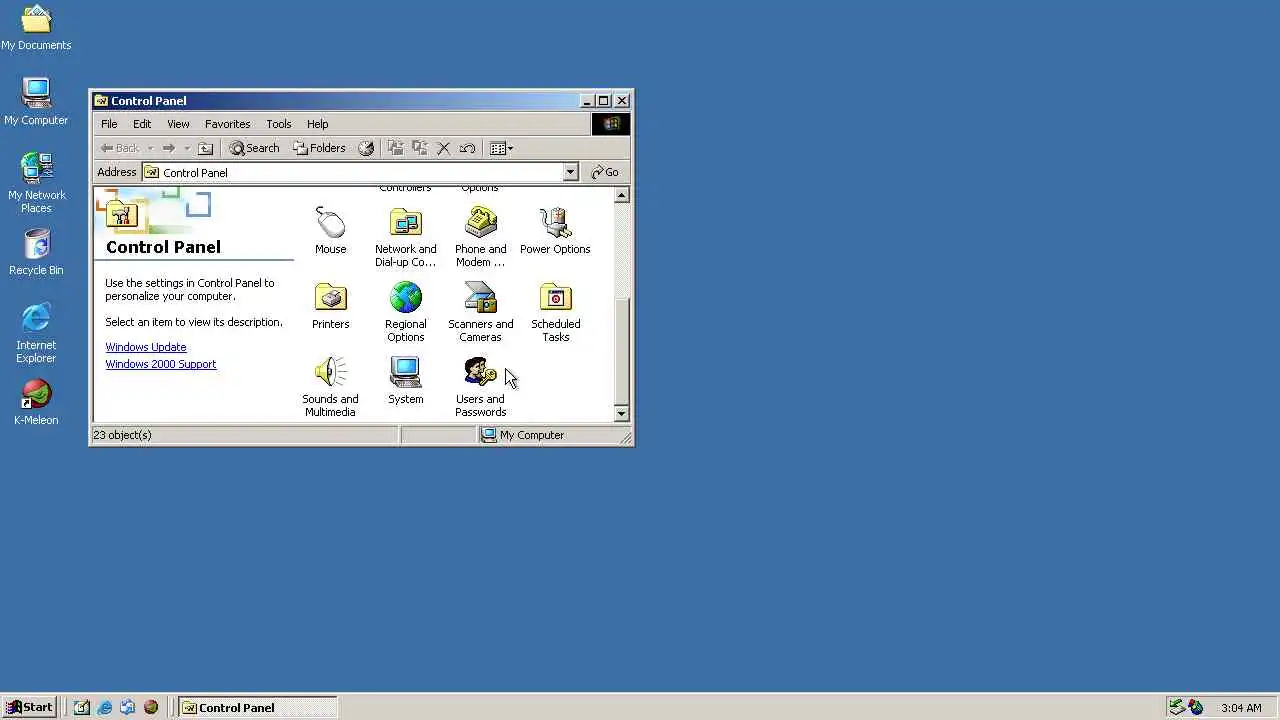Click the scrollbar up arrow
This screenshot has width=1280, height=720.
click(x=622, y=195)
